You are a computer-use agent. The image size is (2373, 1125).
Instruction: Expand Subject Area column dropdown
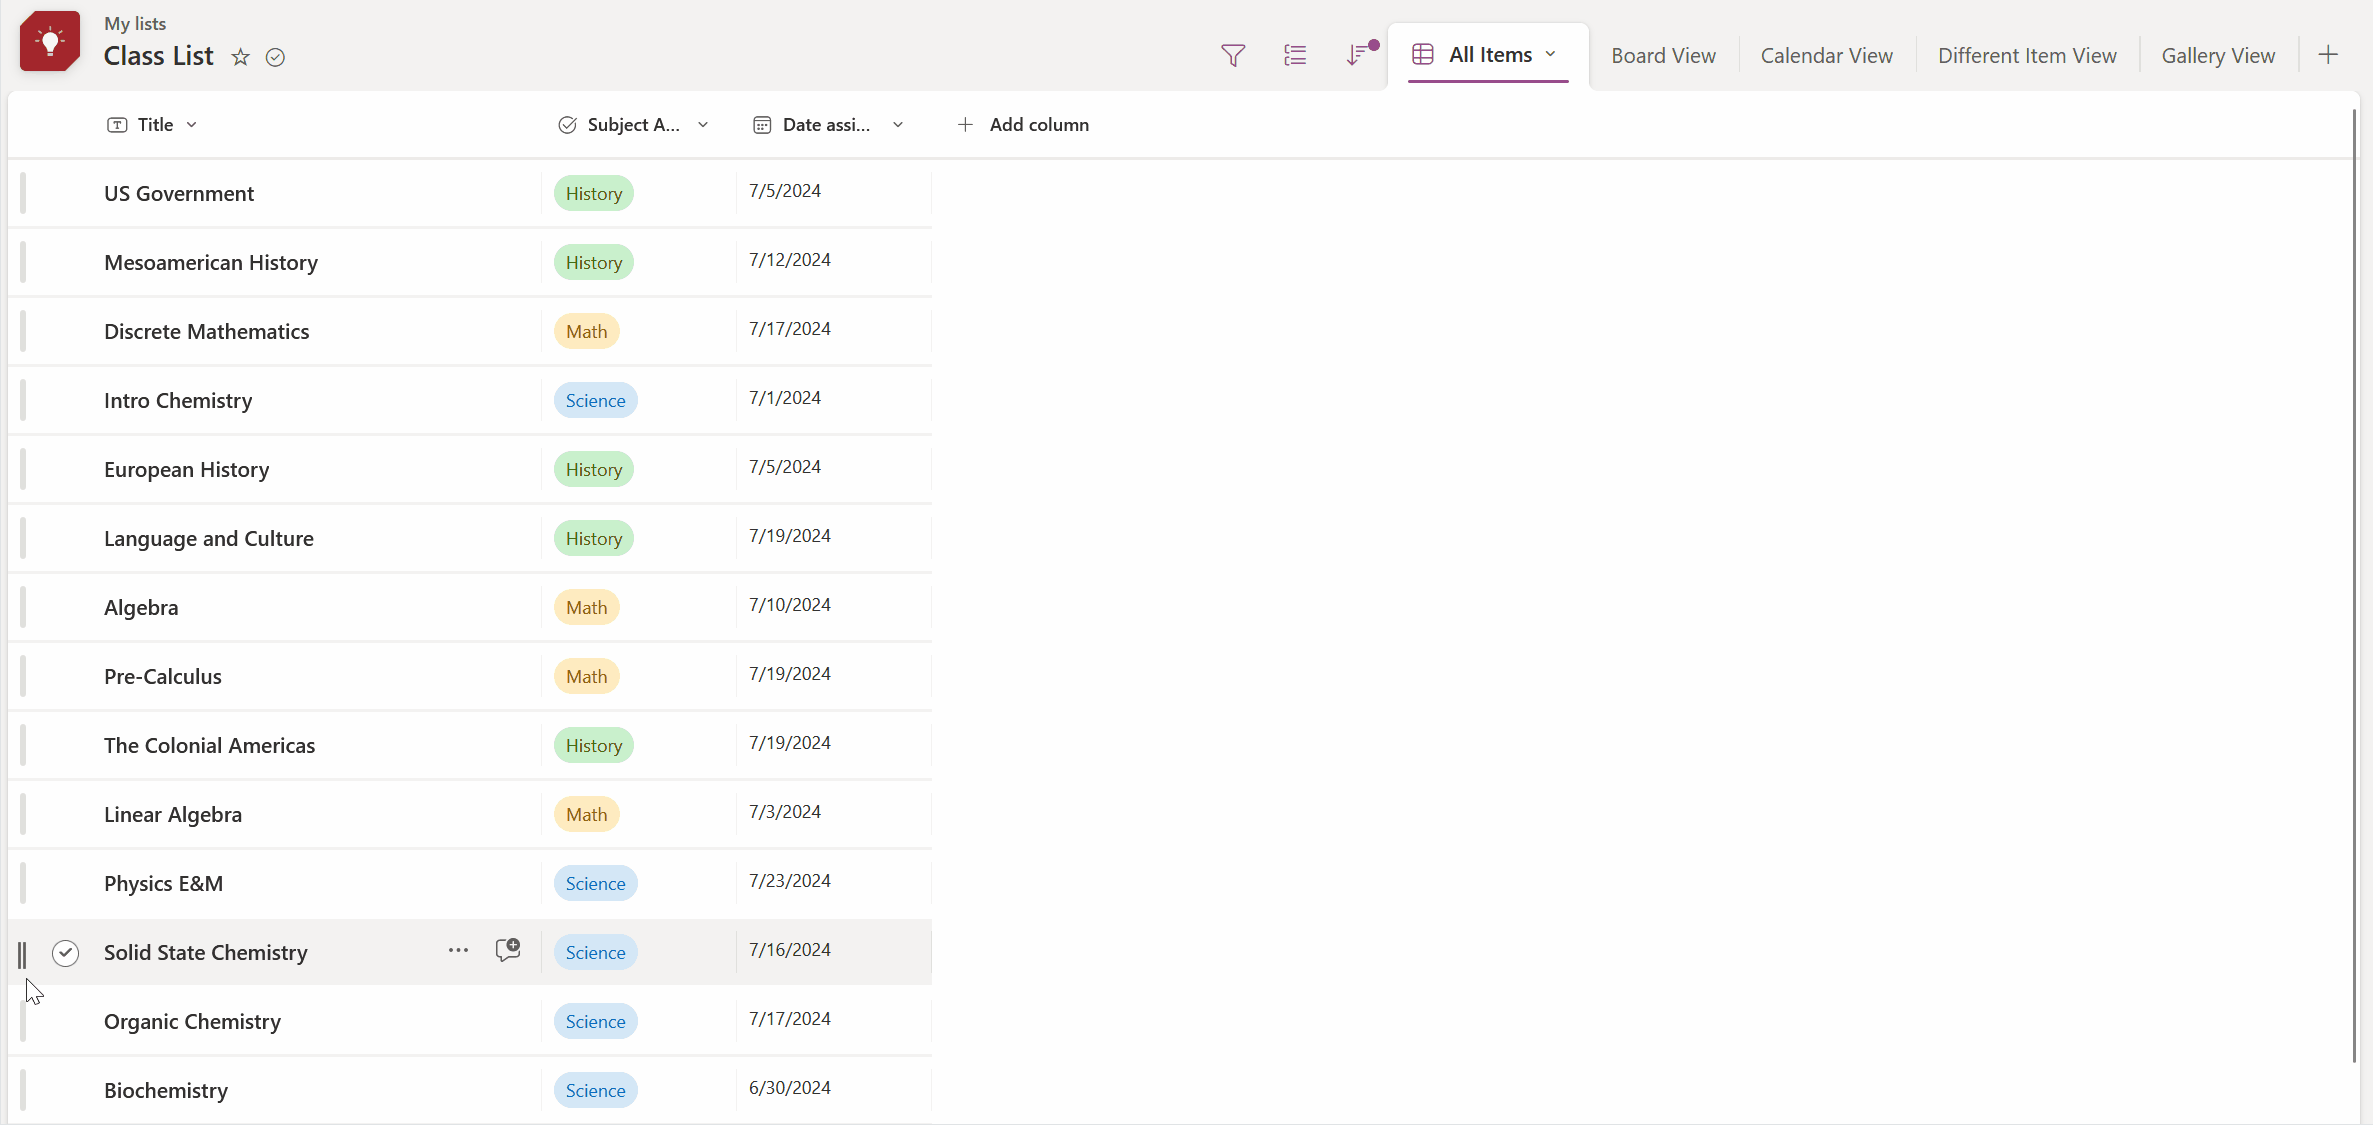703,125
